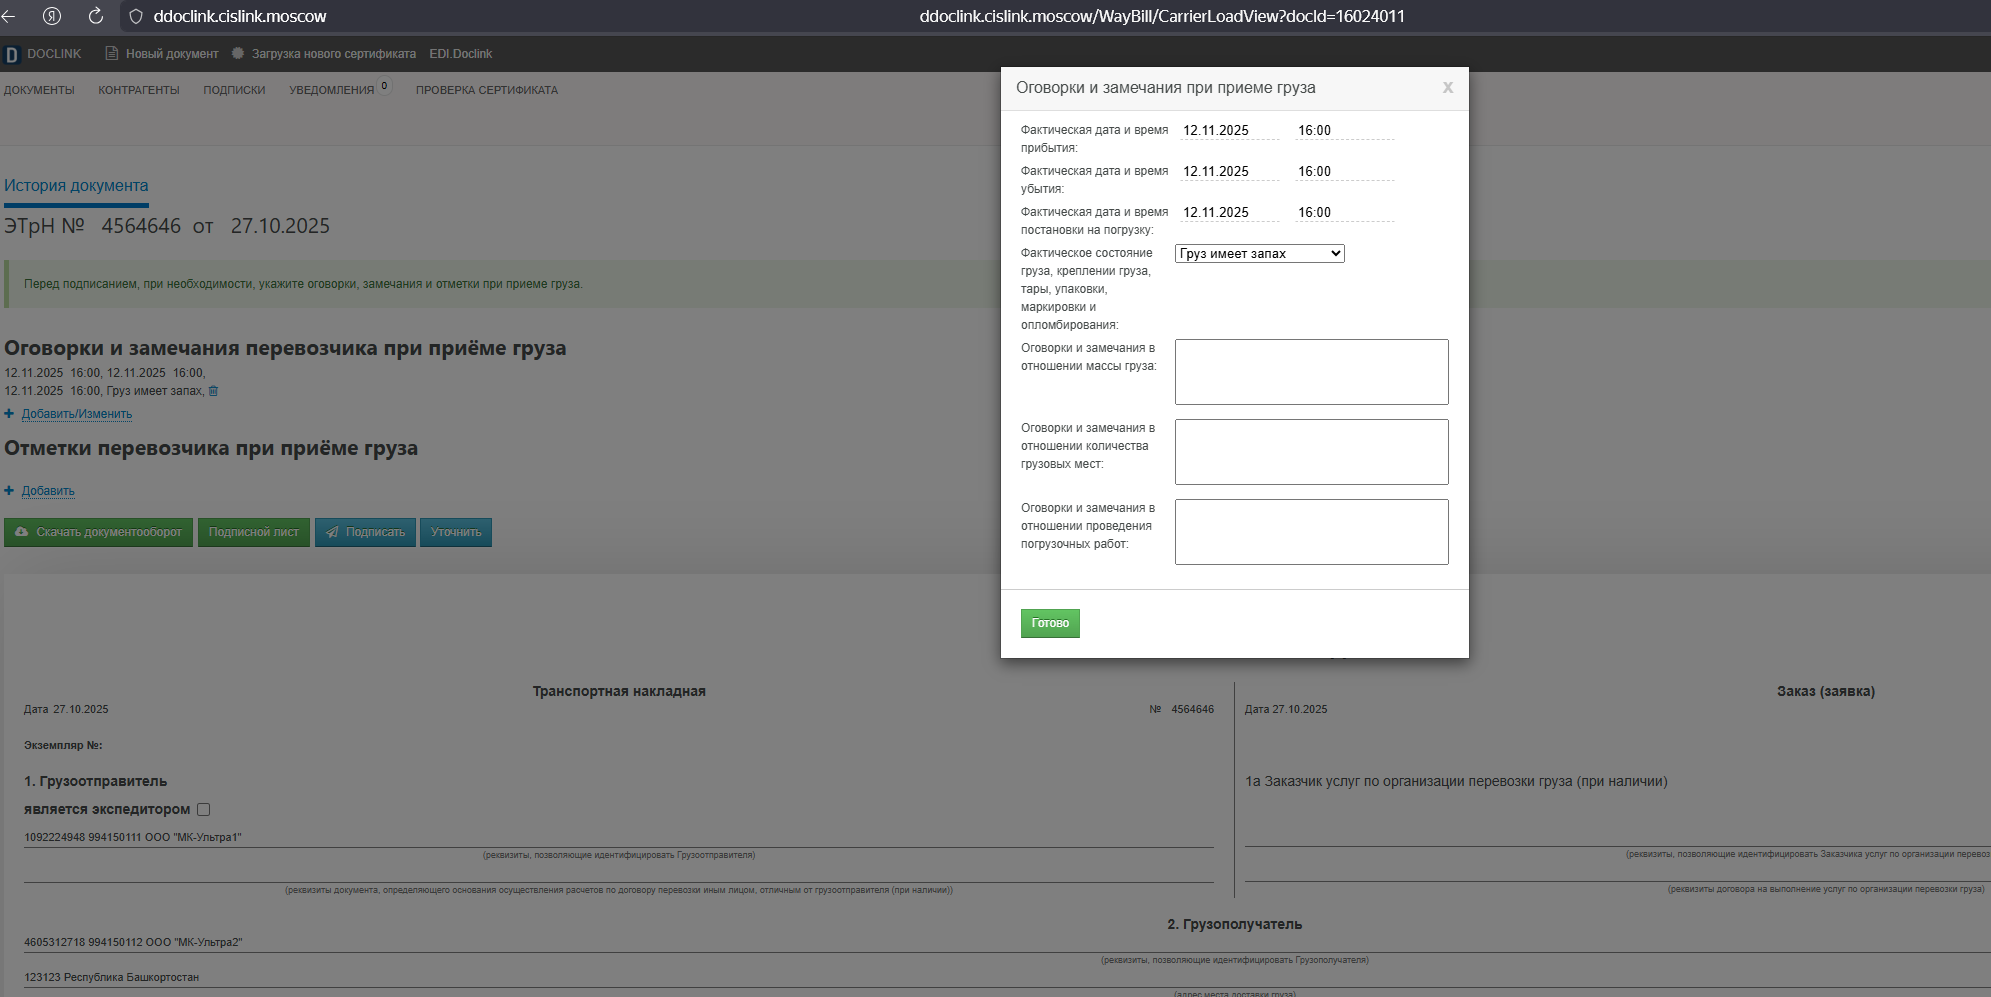Focus the loading works remarks text area
Image resolution: width=1991 pixels, height=997 pixels.
(1312, 532)
